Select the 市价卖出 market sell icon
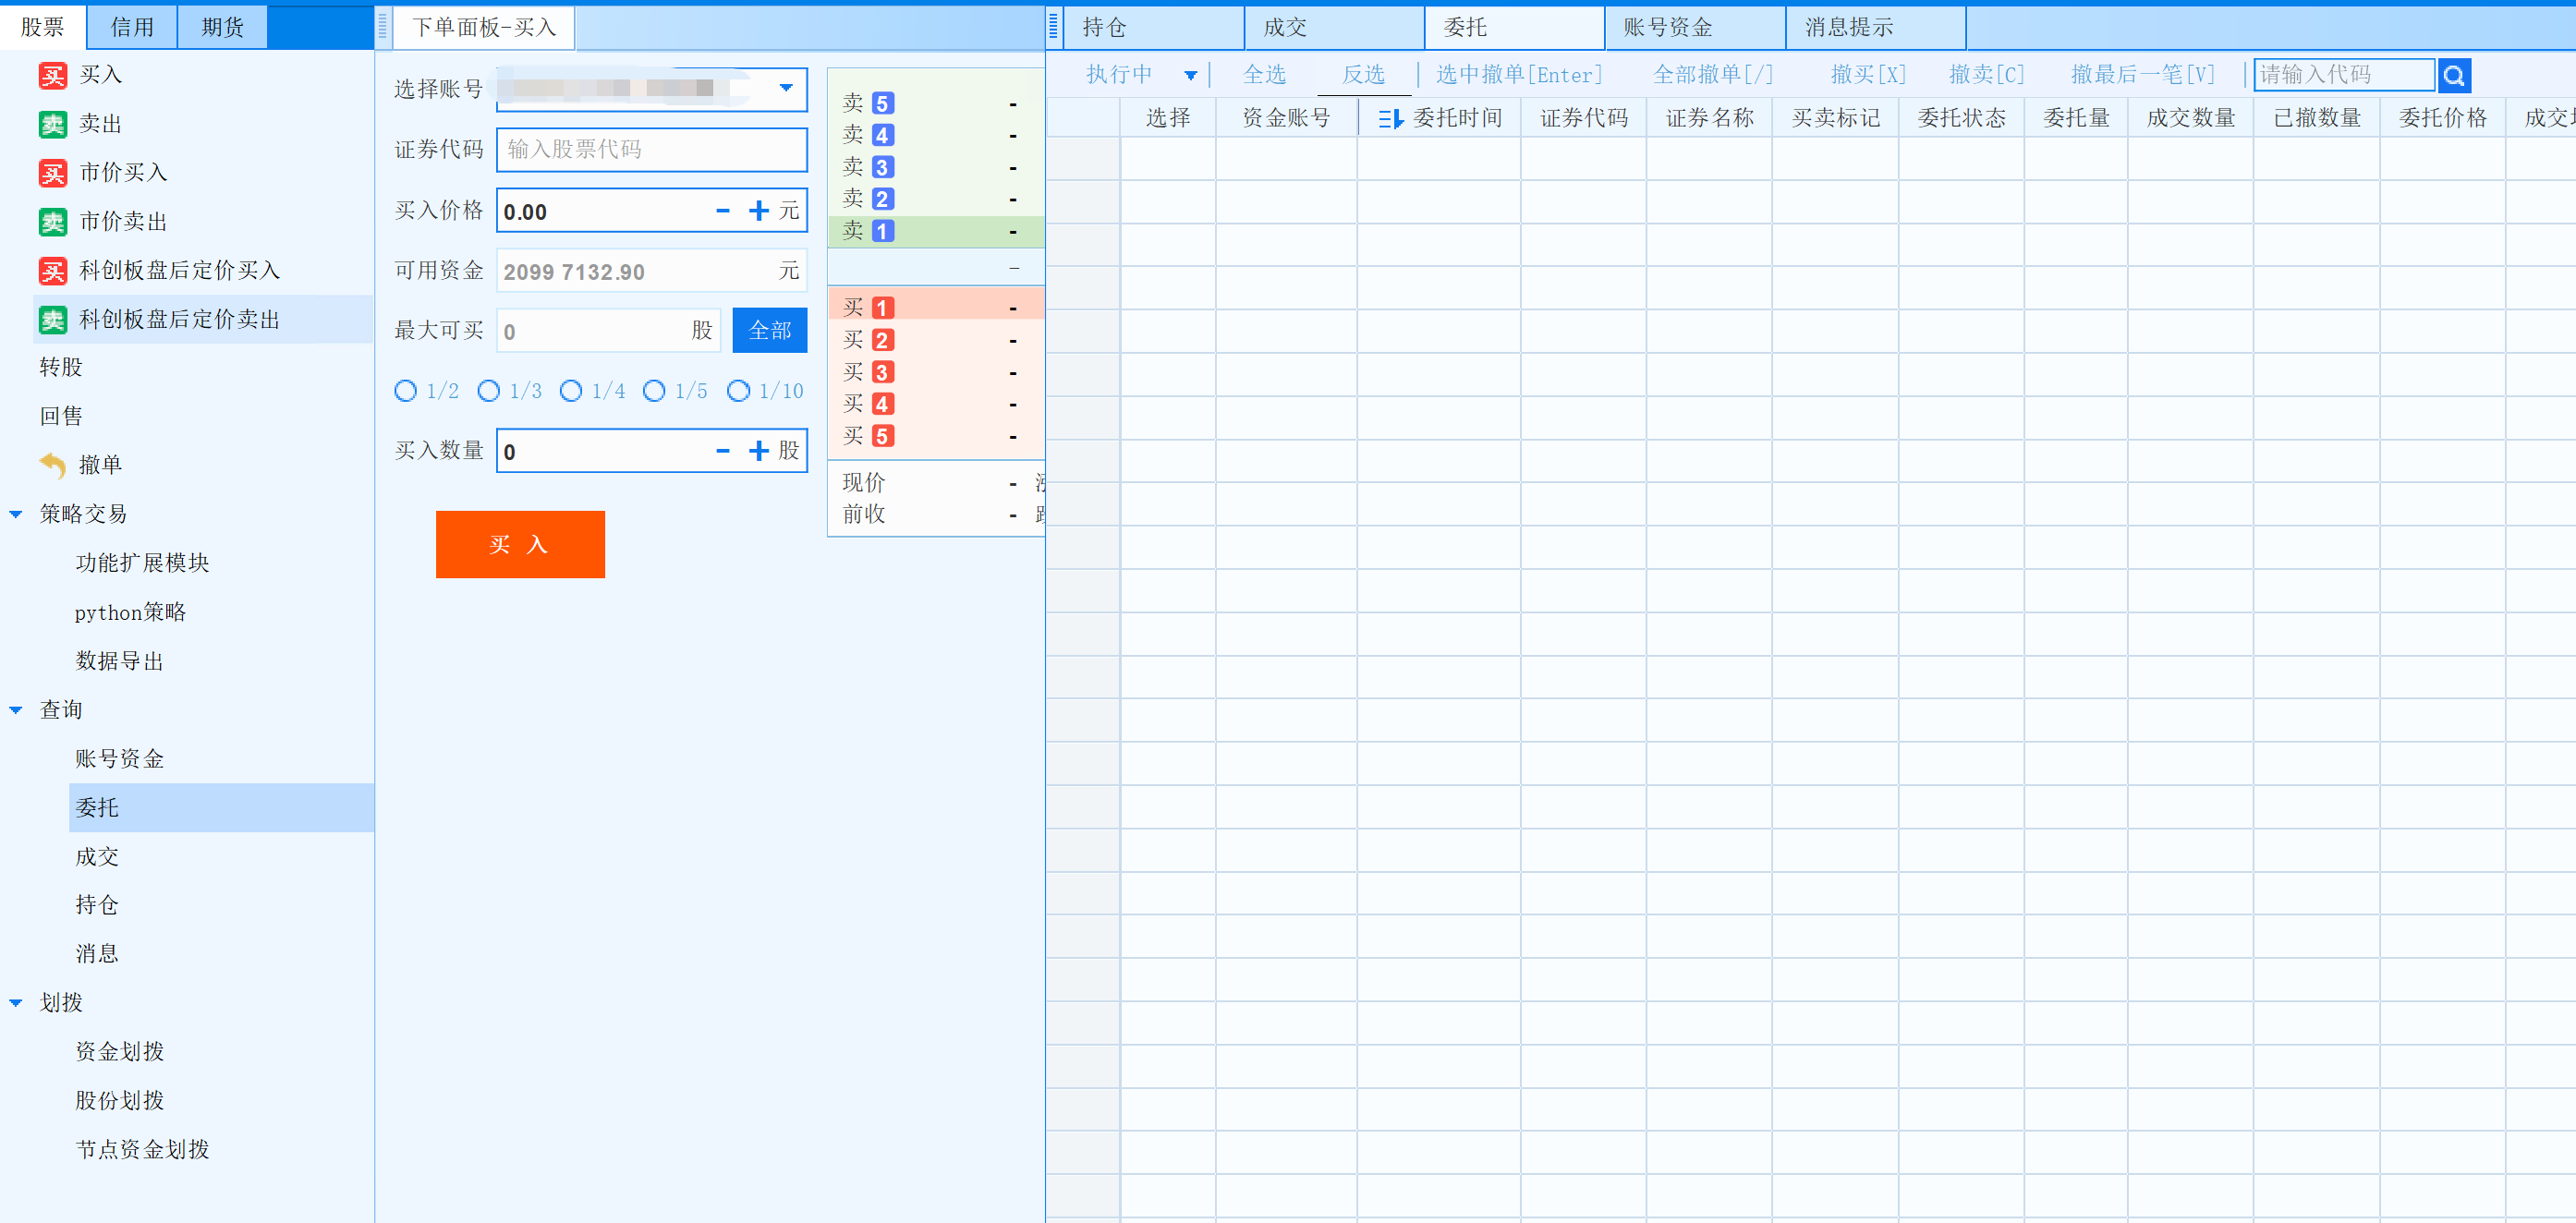This screenshot has width=2576, height=1223. pos(53,222)
